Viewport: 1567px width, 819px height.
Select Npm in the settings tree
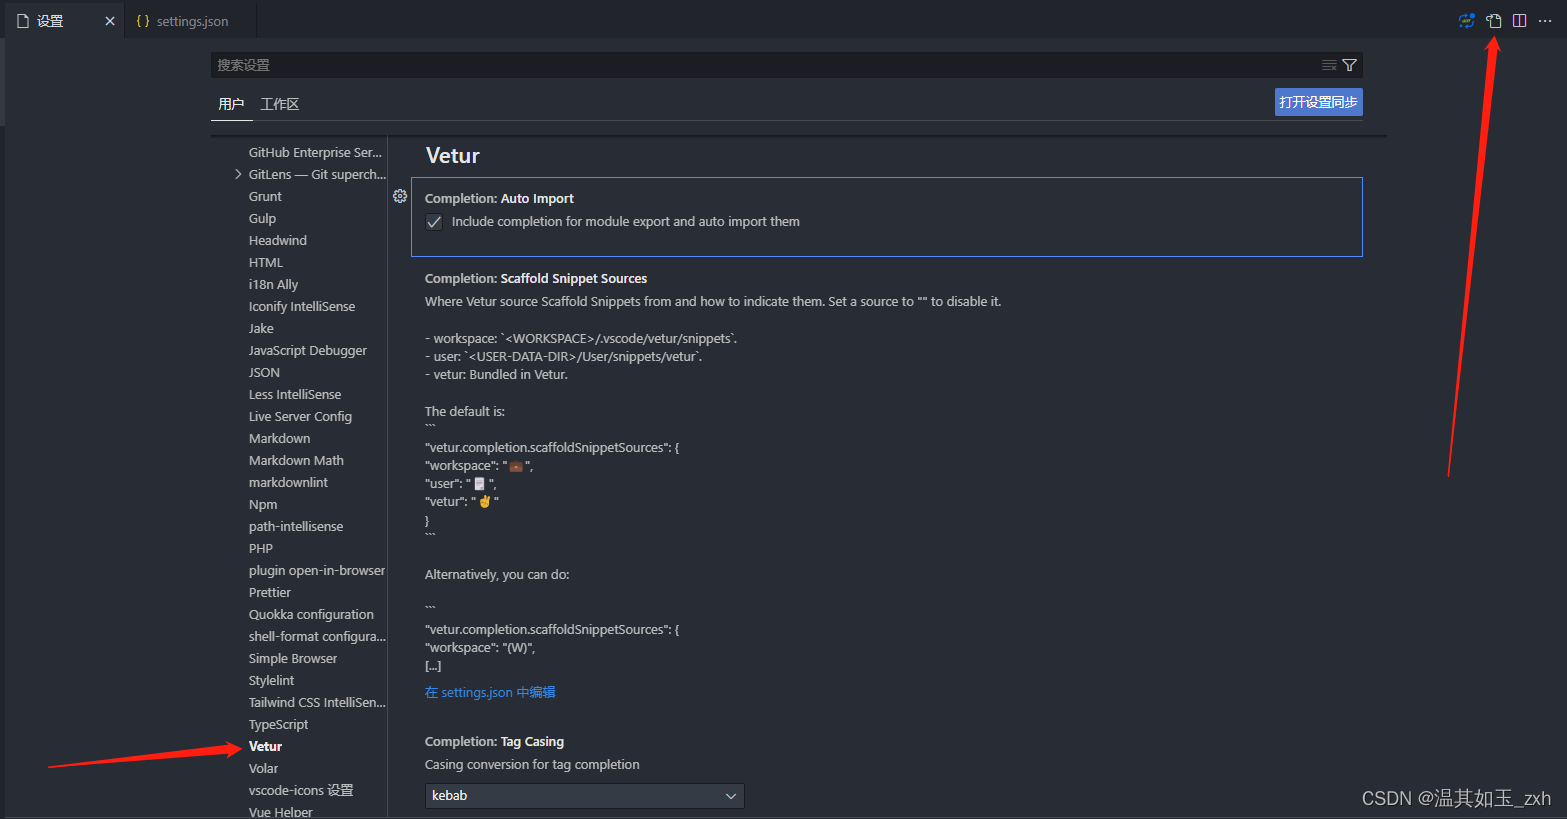(263, 504)
